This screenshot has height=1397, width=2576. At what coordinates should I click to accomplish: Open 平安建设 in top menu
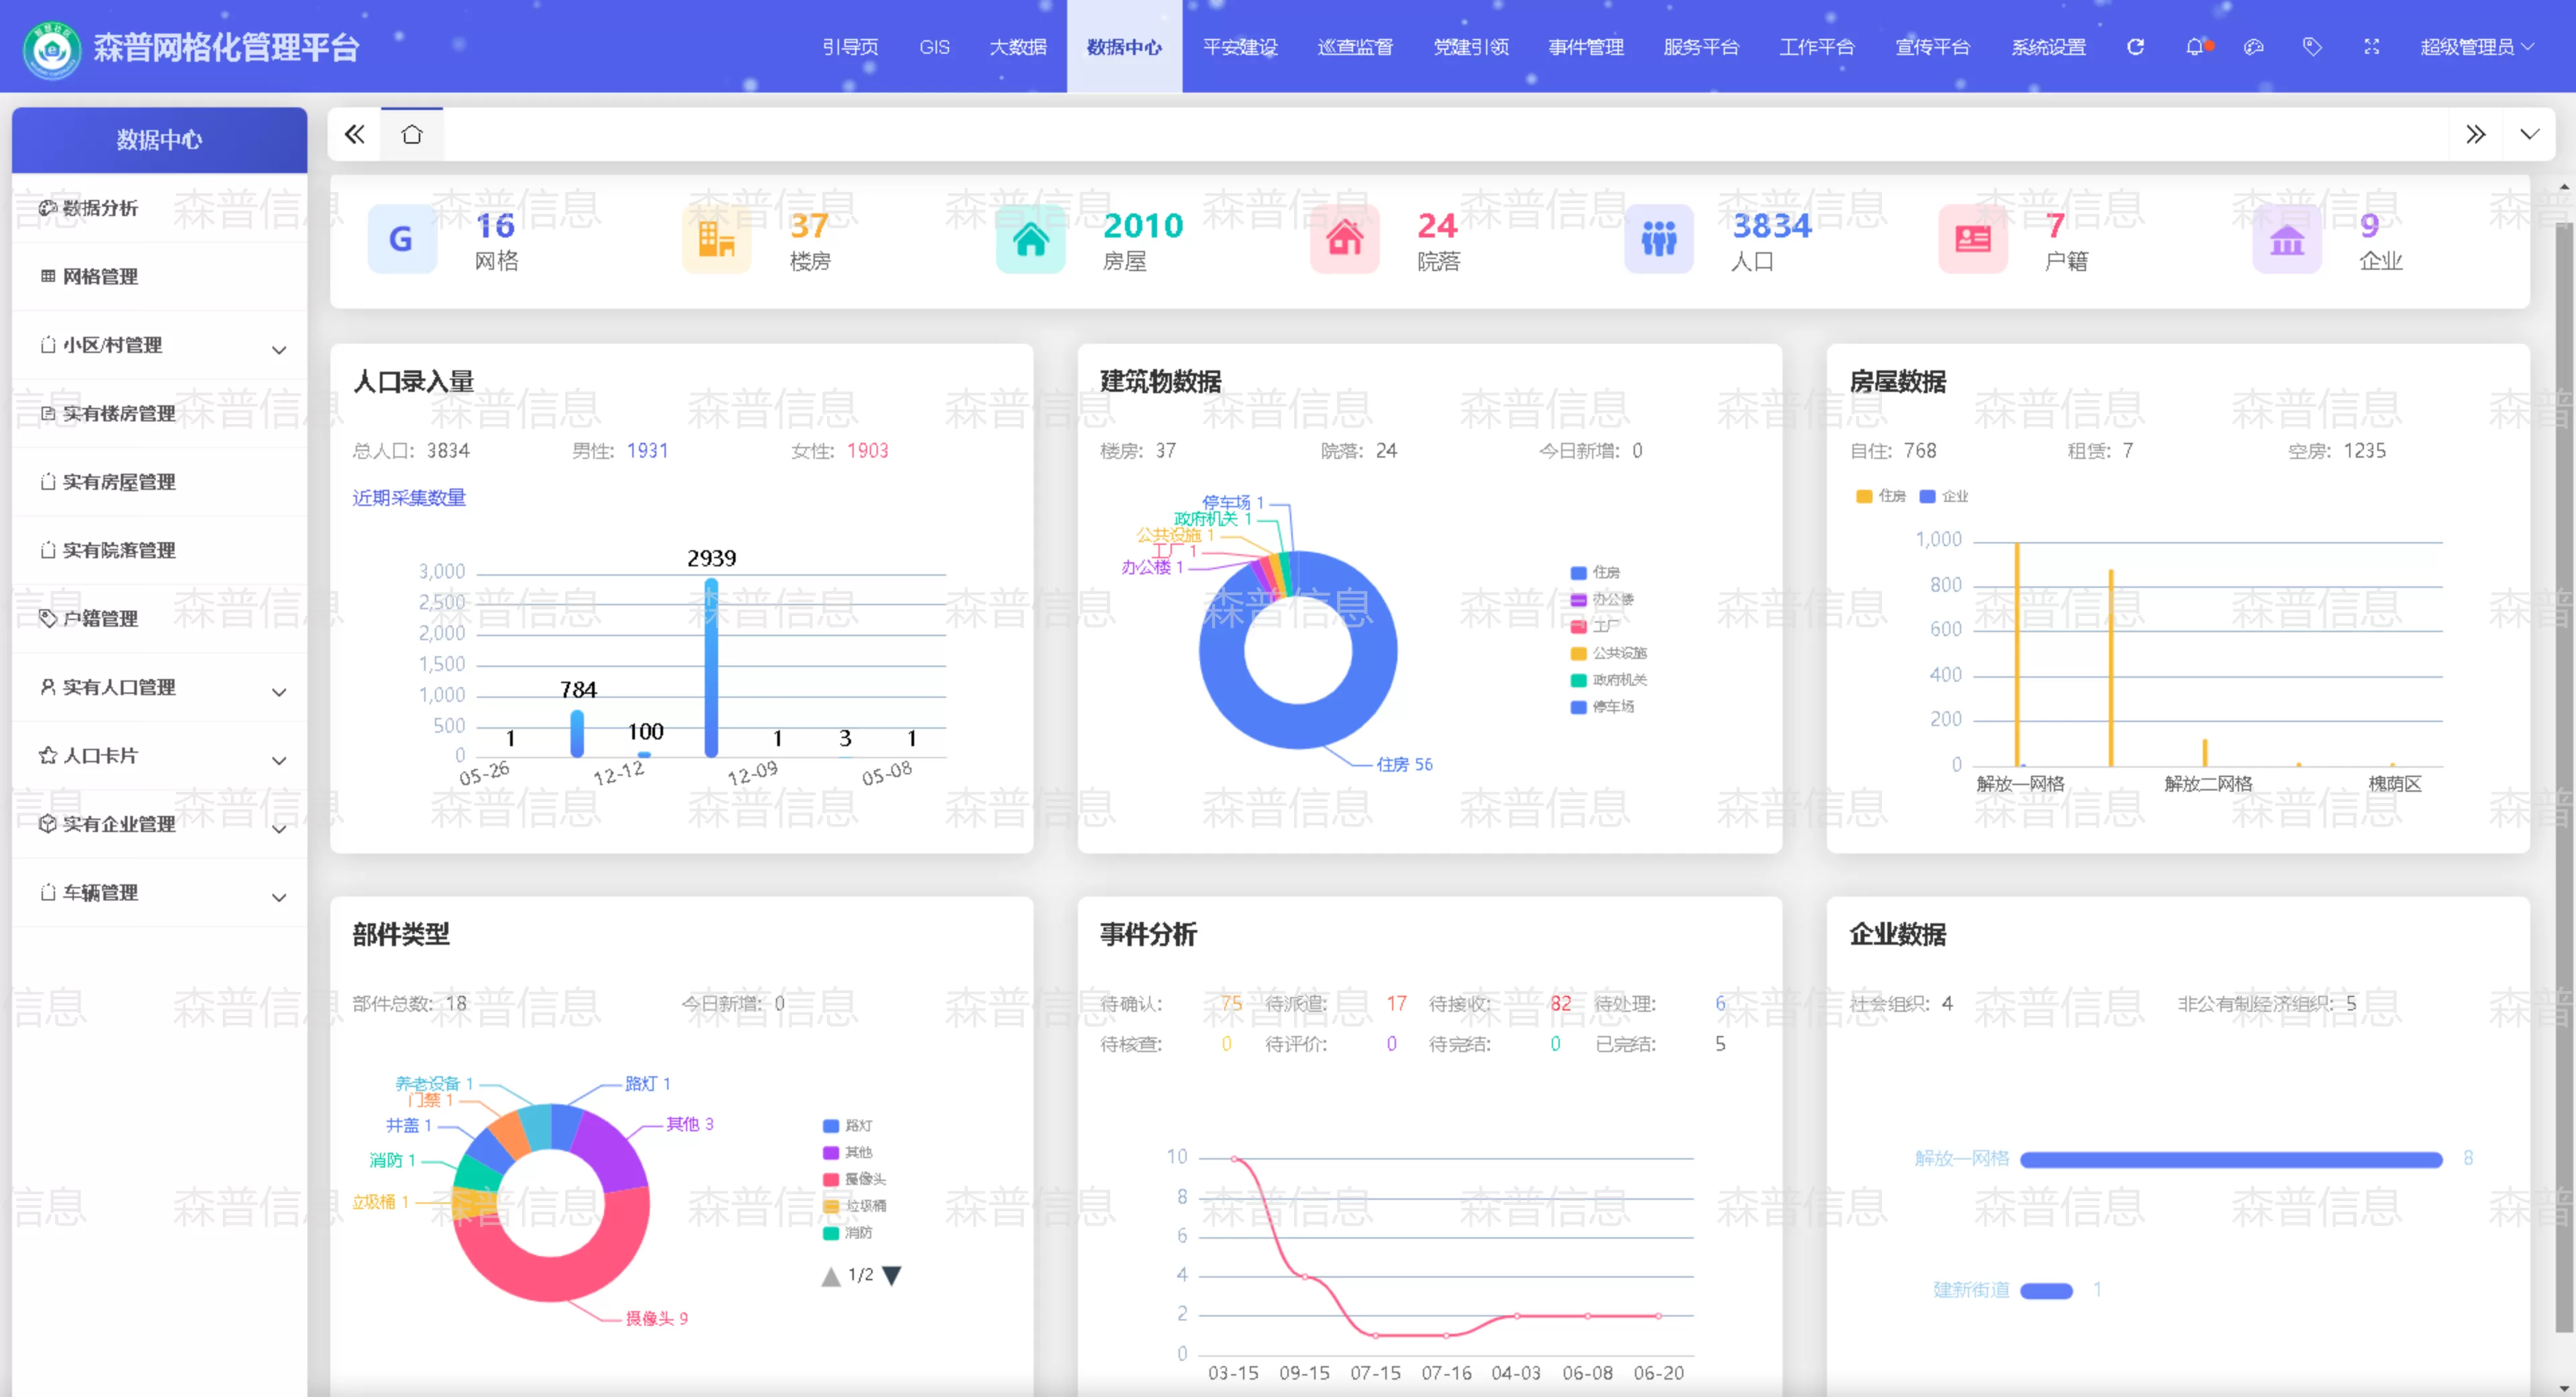tap(1240, 47)
